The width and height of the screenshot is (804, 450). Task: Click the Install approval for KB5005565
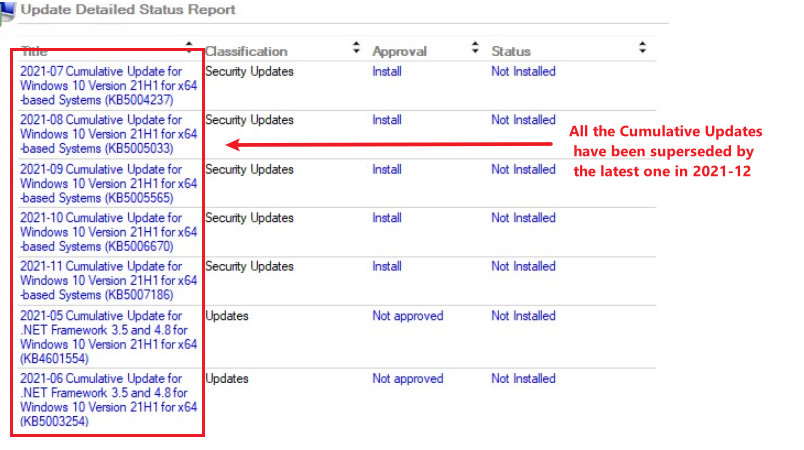pyautogui.click(x=387, y=169)
